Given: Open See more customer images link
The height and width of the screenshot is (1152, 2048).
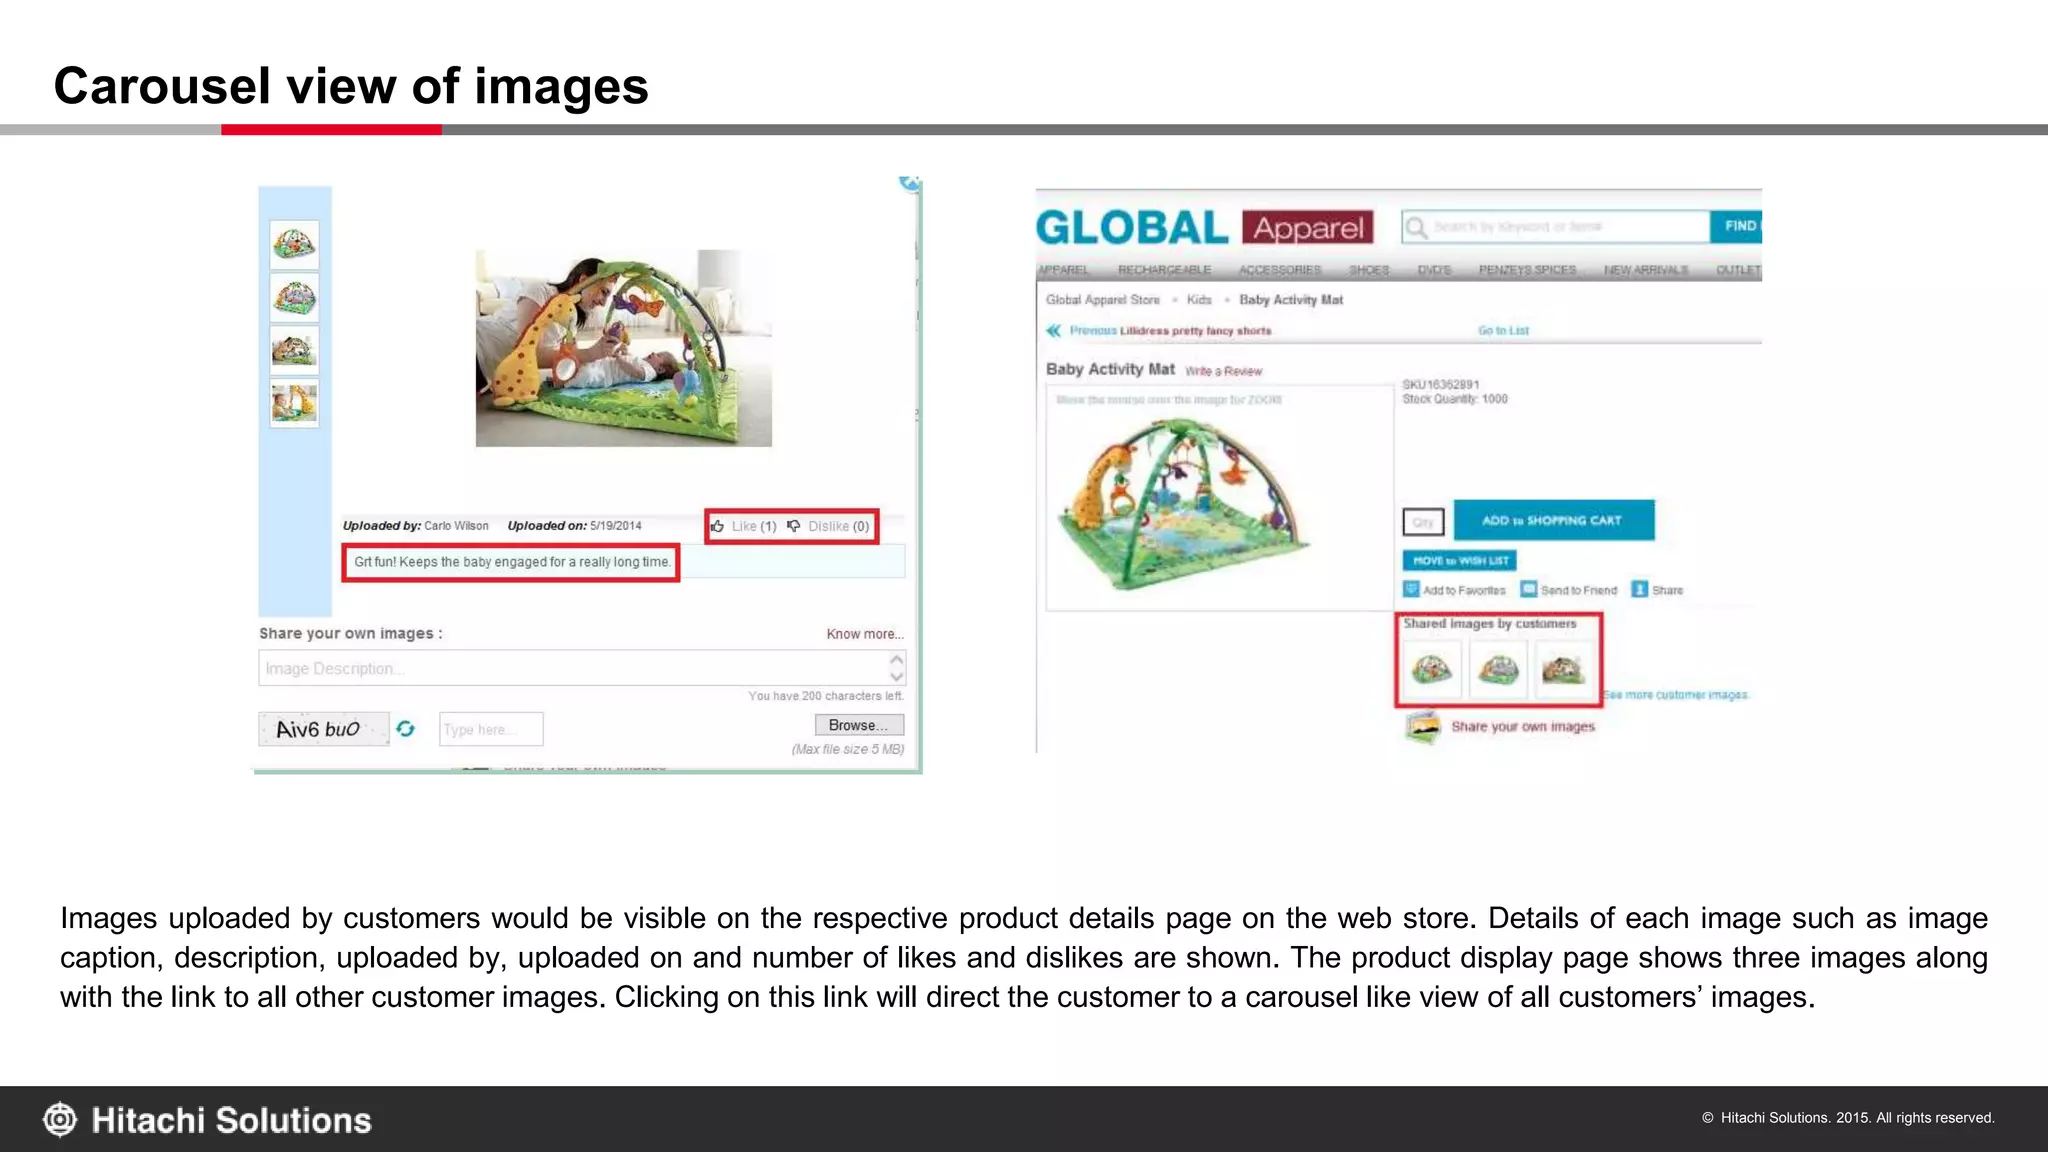Looking at the screenshot, I should (1676, 695).
